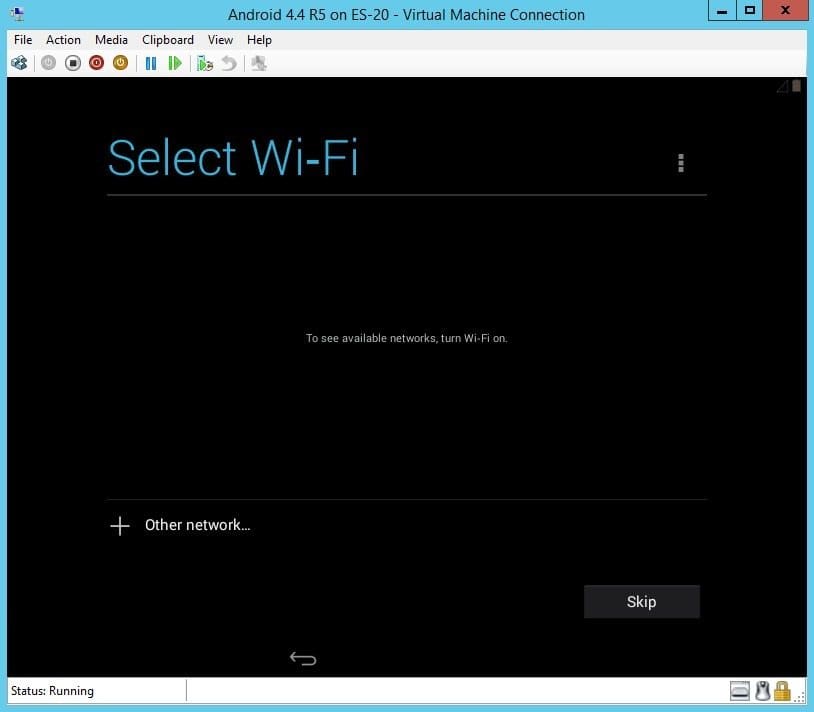Click the keyboard status icon
This screenshot has height=712, width=814.
[x=740, y=691]
